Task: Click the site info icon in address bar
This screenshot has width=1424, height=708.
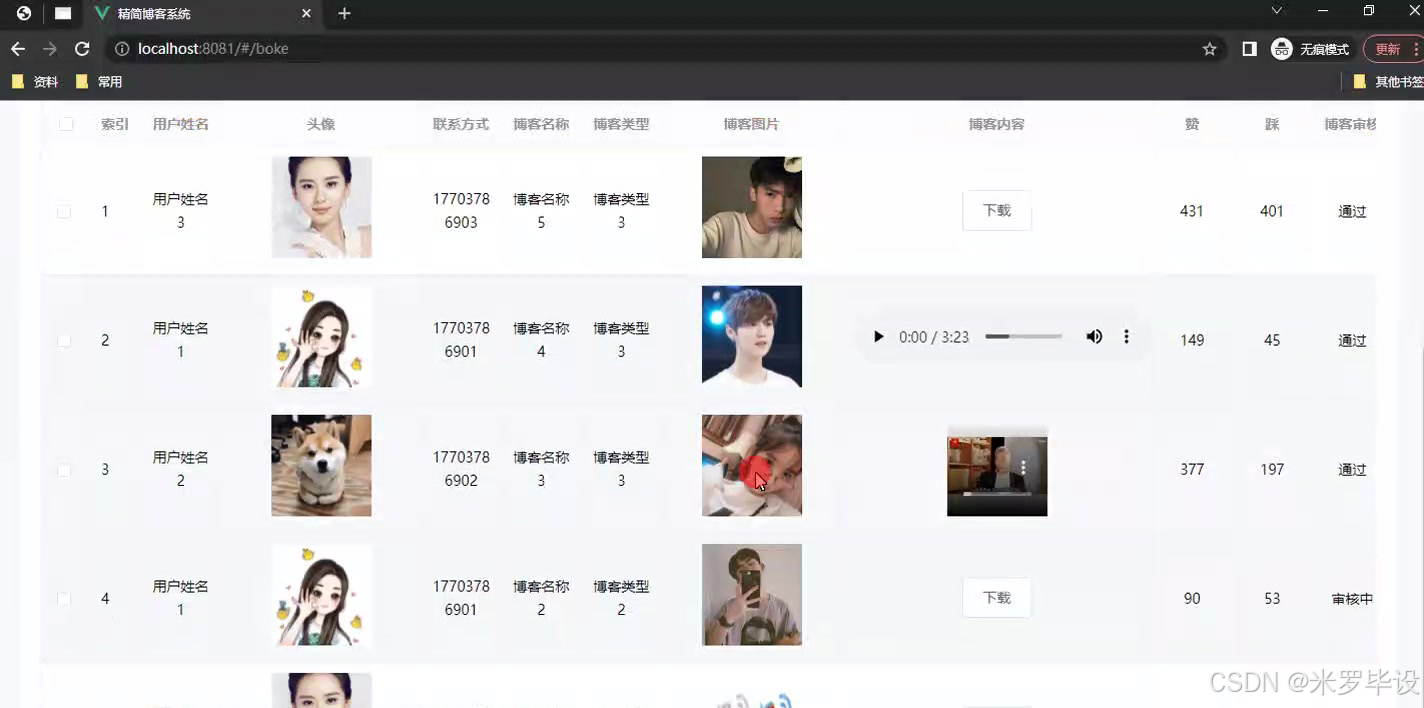Action: pyautogui.click(x=122, y=49)
